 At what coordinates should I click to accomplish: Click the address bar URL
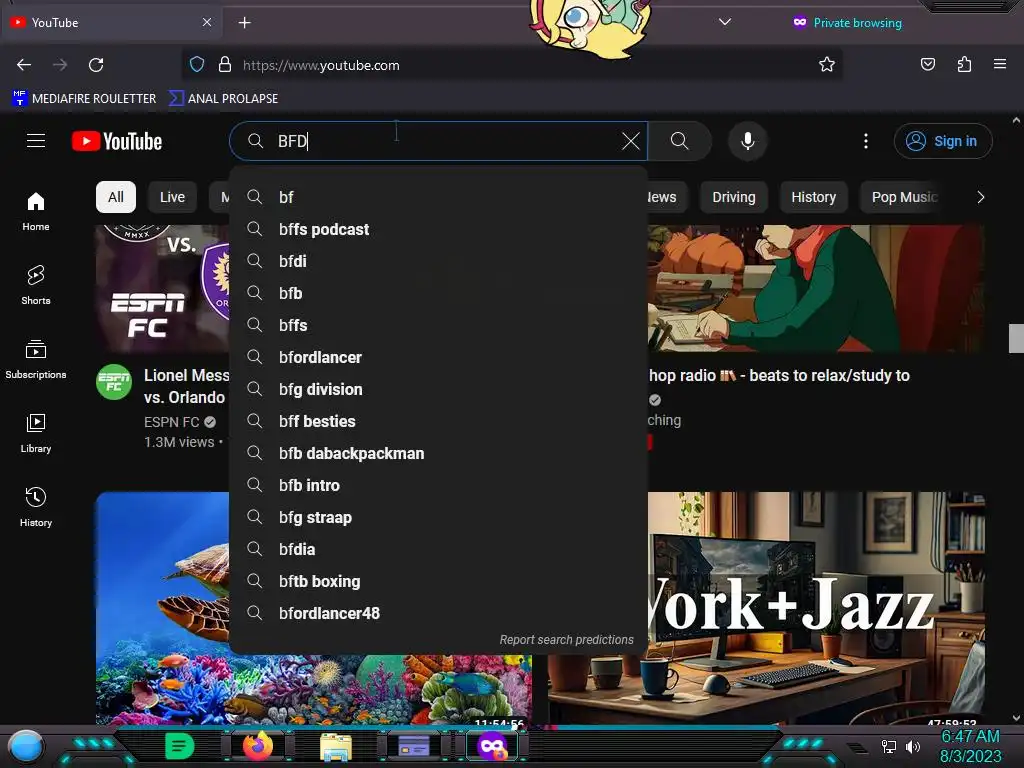pos(321,65)
